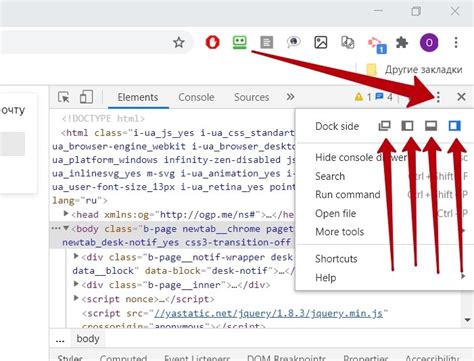The height and width of the screenshot is (361, 474).
Task: Dock DevTools to the right
Action: (454, 126)
